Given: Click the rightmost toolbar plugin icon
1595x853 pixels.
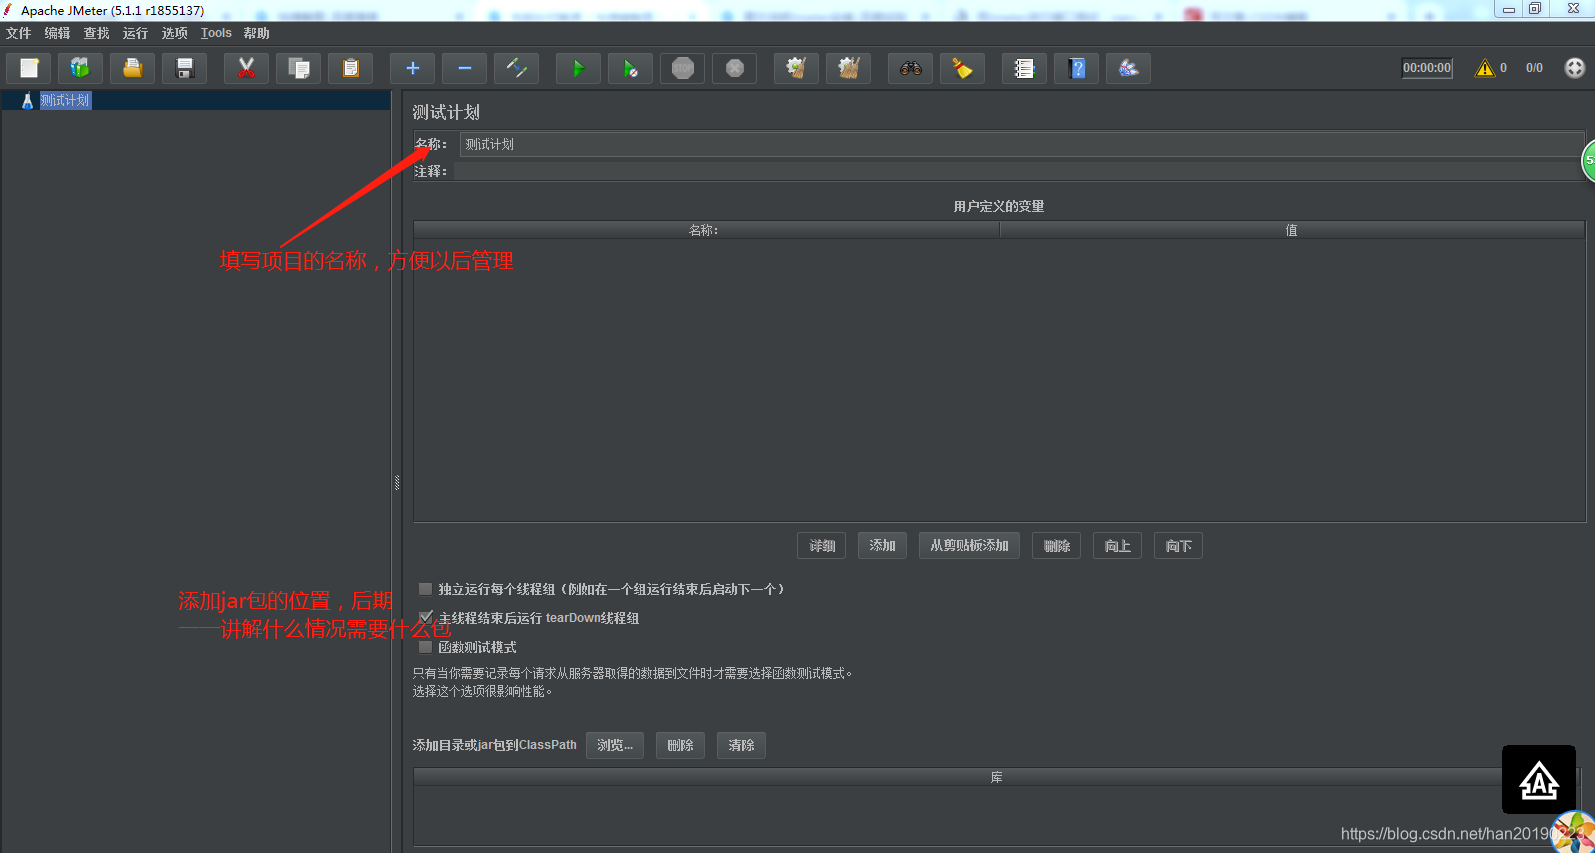Looking at the screenshot, I should click(1128, 68).
